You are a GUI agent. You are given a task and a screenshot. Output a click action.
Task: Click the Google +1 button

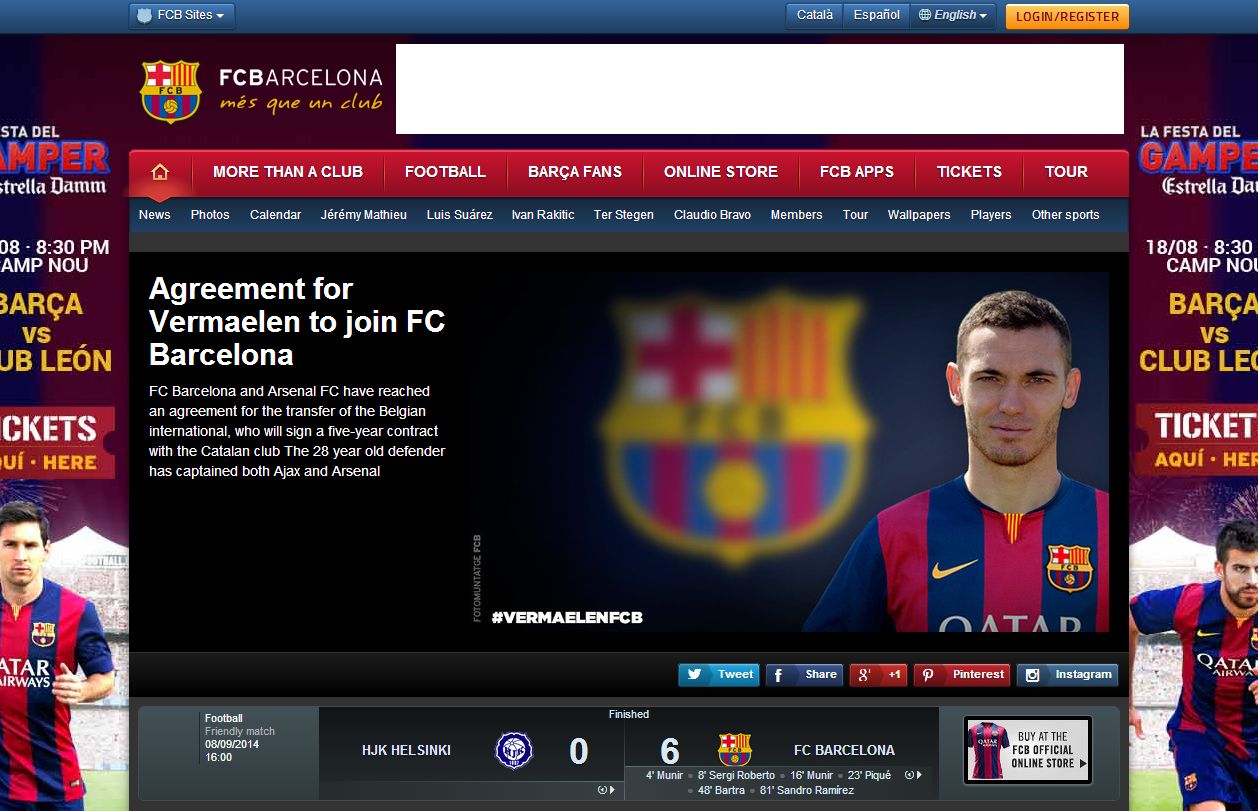click(x=878, y=675)
